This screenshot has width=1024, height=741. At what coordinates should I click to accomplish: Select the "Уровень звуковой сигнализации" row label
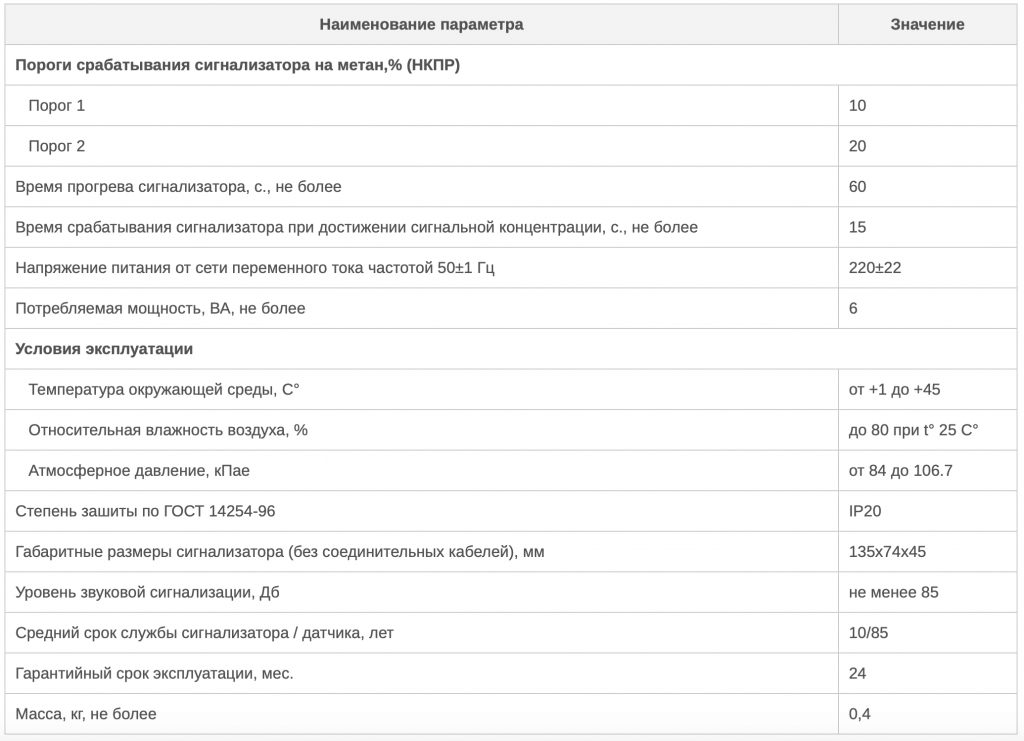click(x=148, y=592)
